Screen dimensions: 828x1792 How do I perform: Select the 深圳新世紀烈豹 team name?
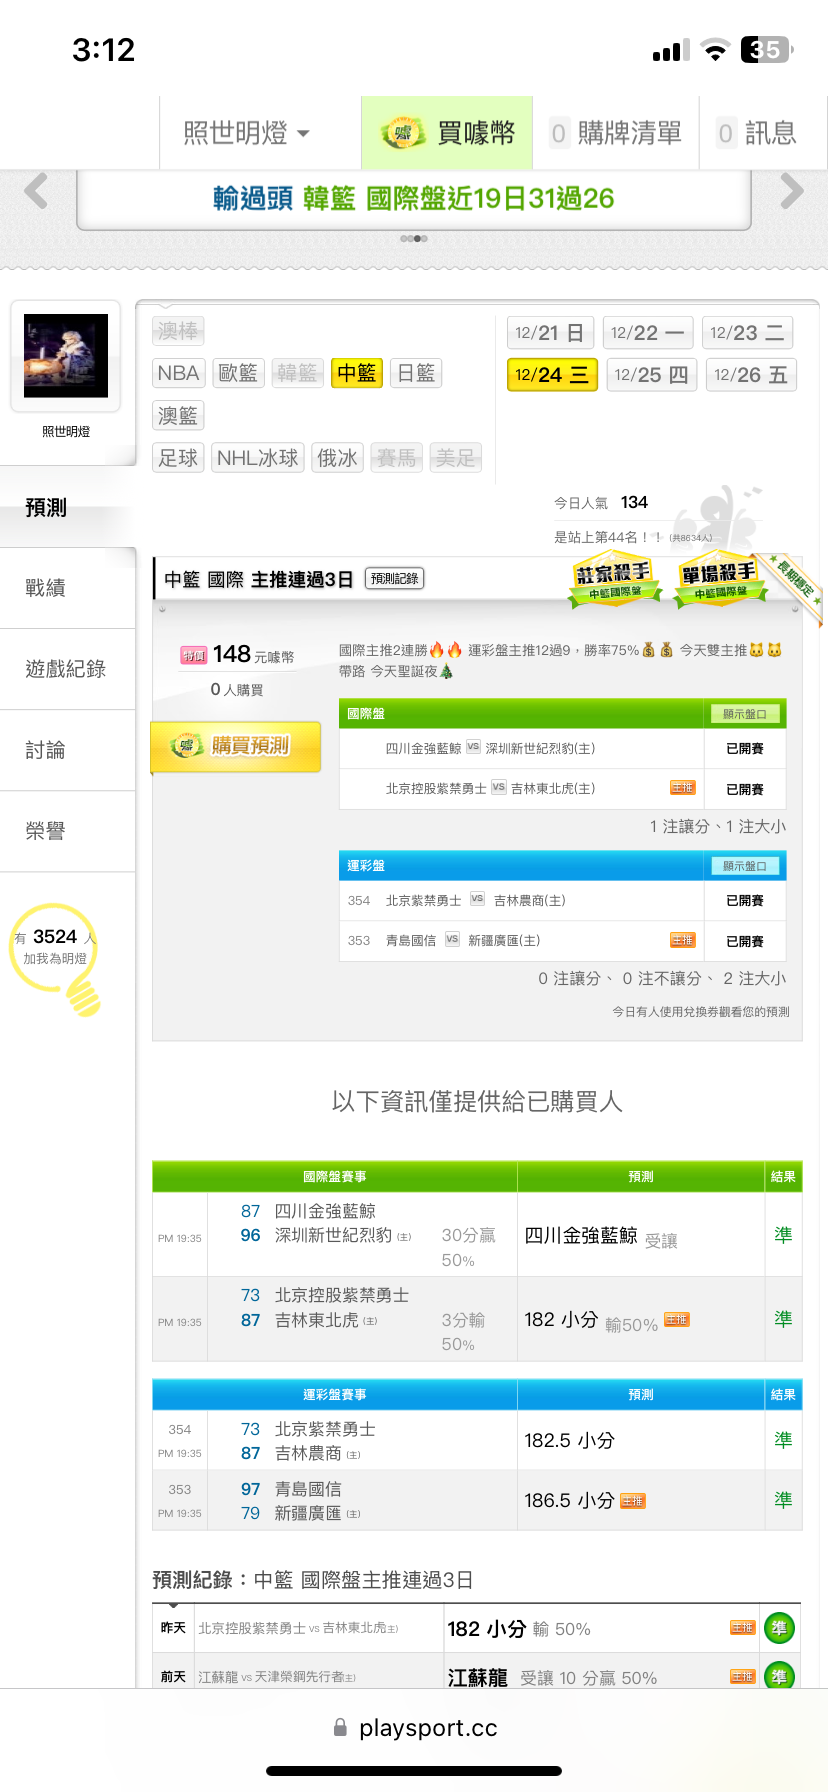[333, 1235]
